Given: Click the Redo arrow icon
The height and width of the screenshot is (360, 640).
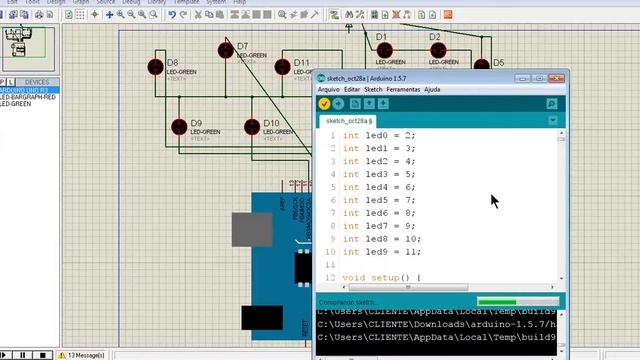Looking at the screenshot, I should point(183,15).
